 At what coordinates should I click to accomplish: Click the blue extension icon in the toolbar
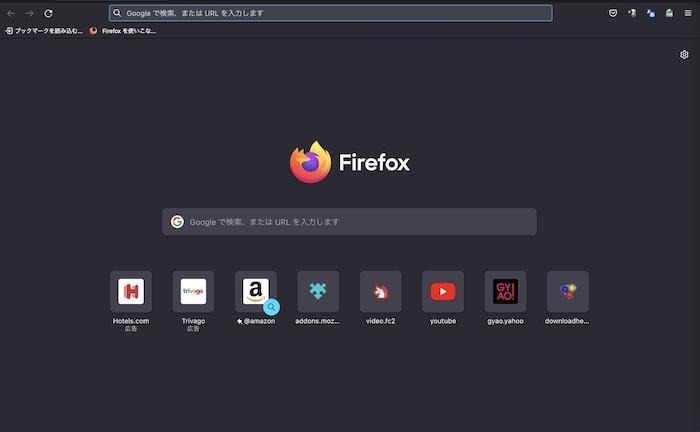pyautogui.click(x=651, y=13)
